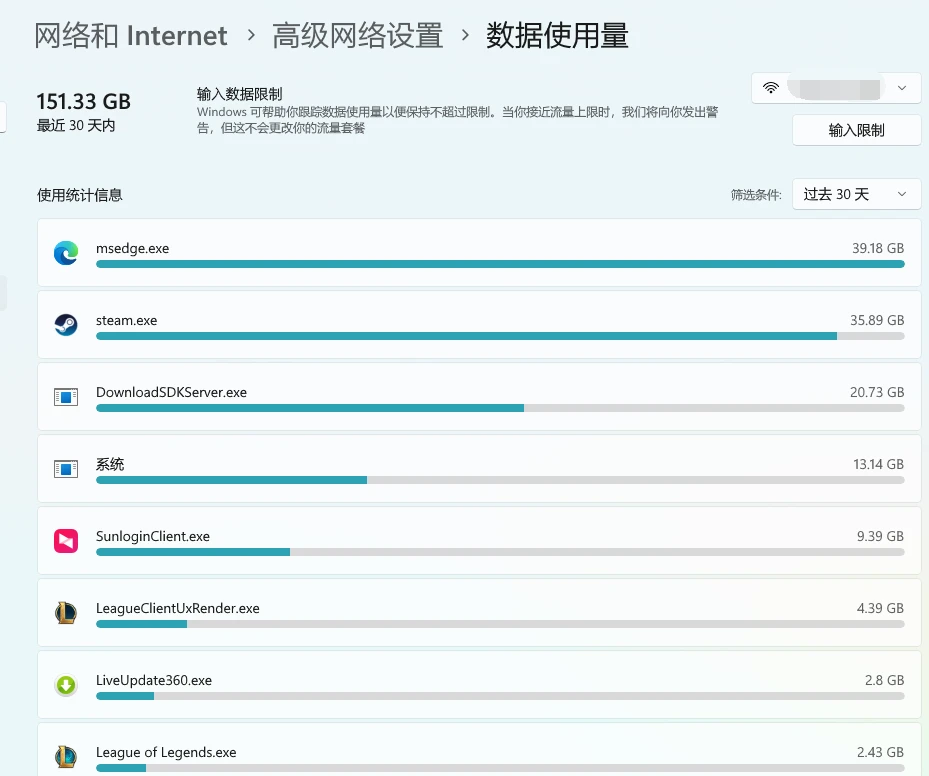Click the steam.exe usage bar
Screen dimensions: 929x776
[500, 336]
